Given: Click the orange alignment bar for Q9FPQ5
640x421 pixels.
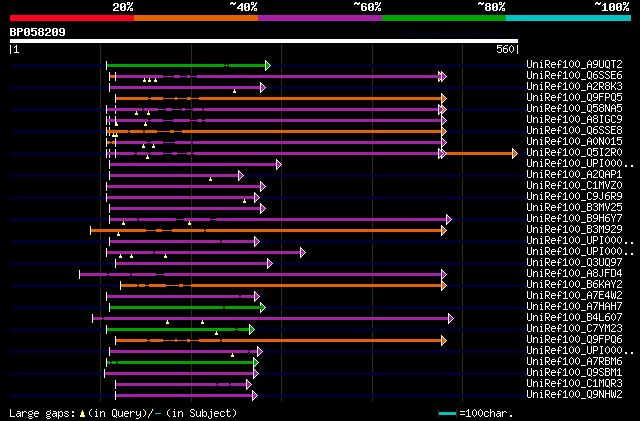Looking at the screenshot, I should click(x=278, y=98).
